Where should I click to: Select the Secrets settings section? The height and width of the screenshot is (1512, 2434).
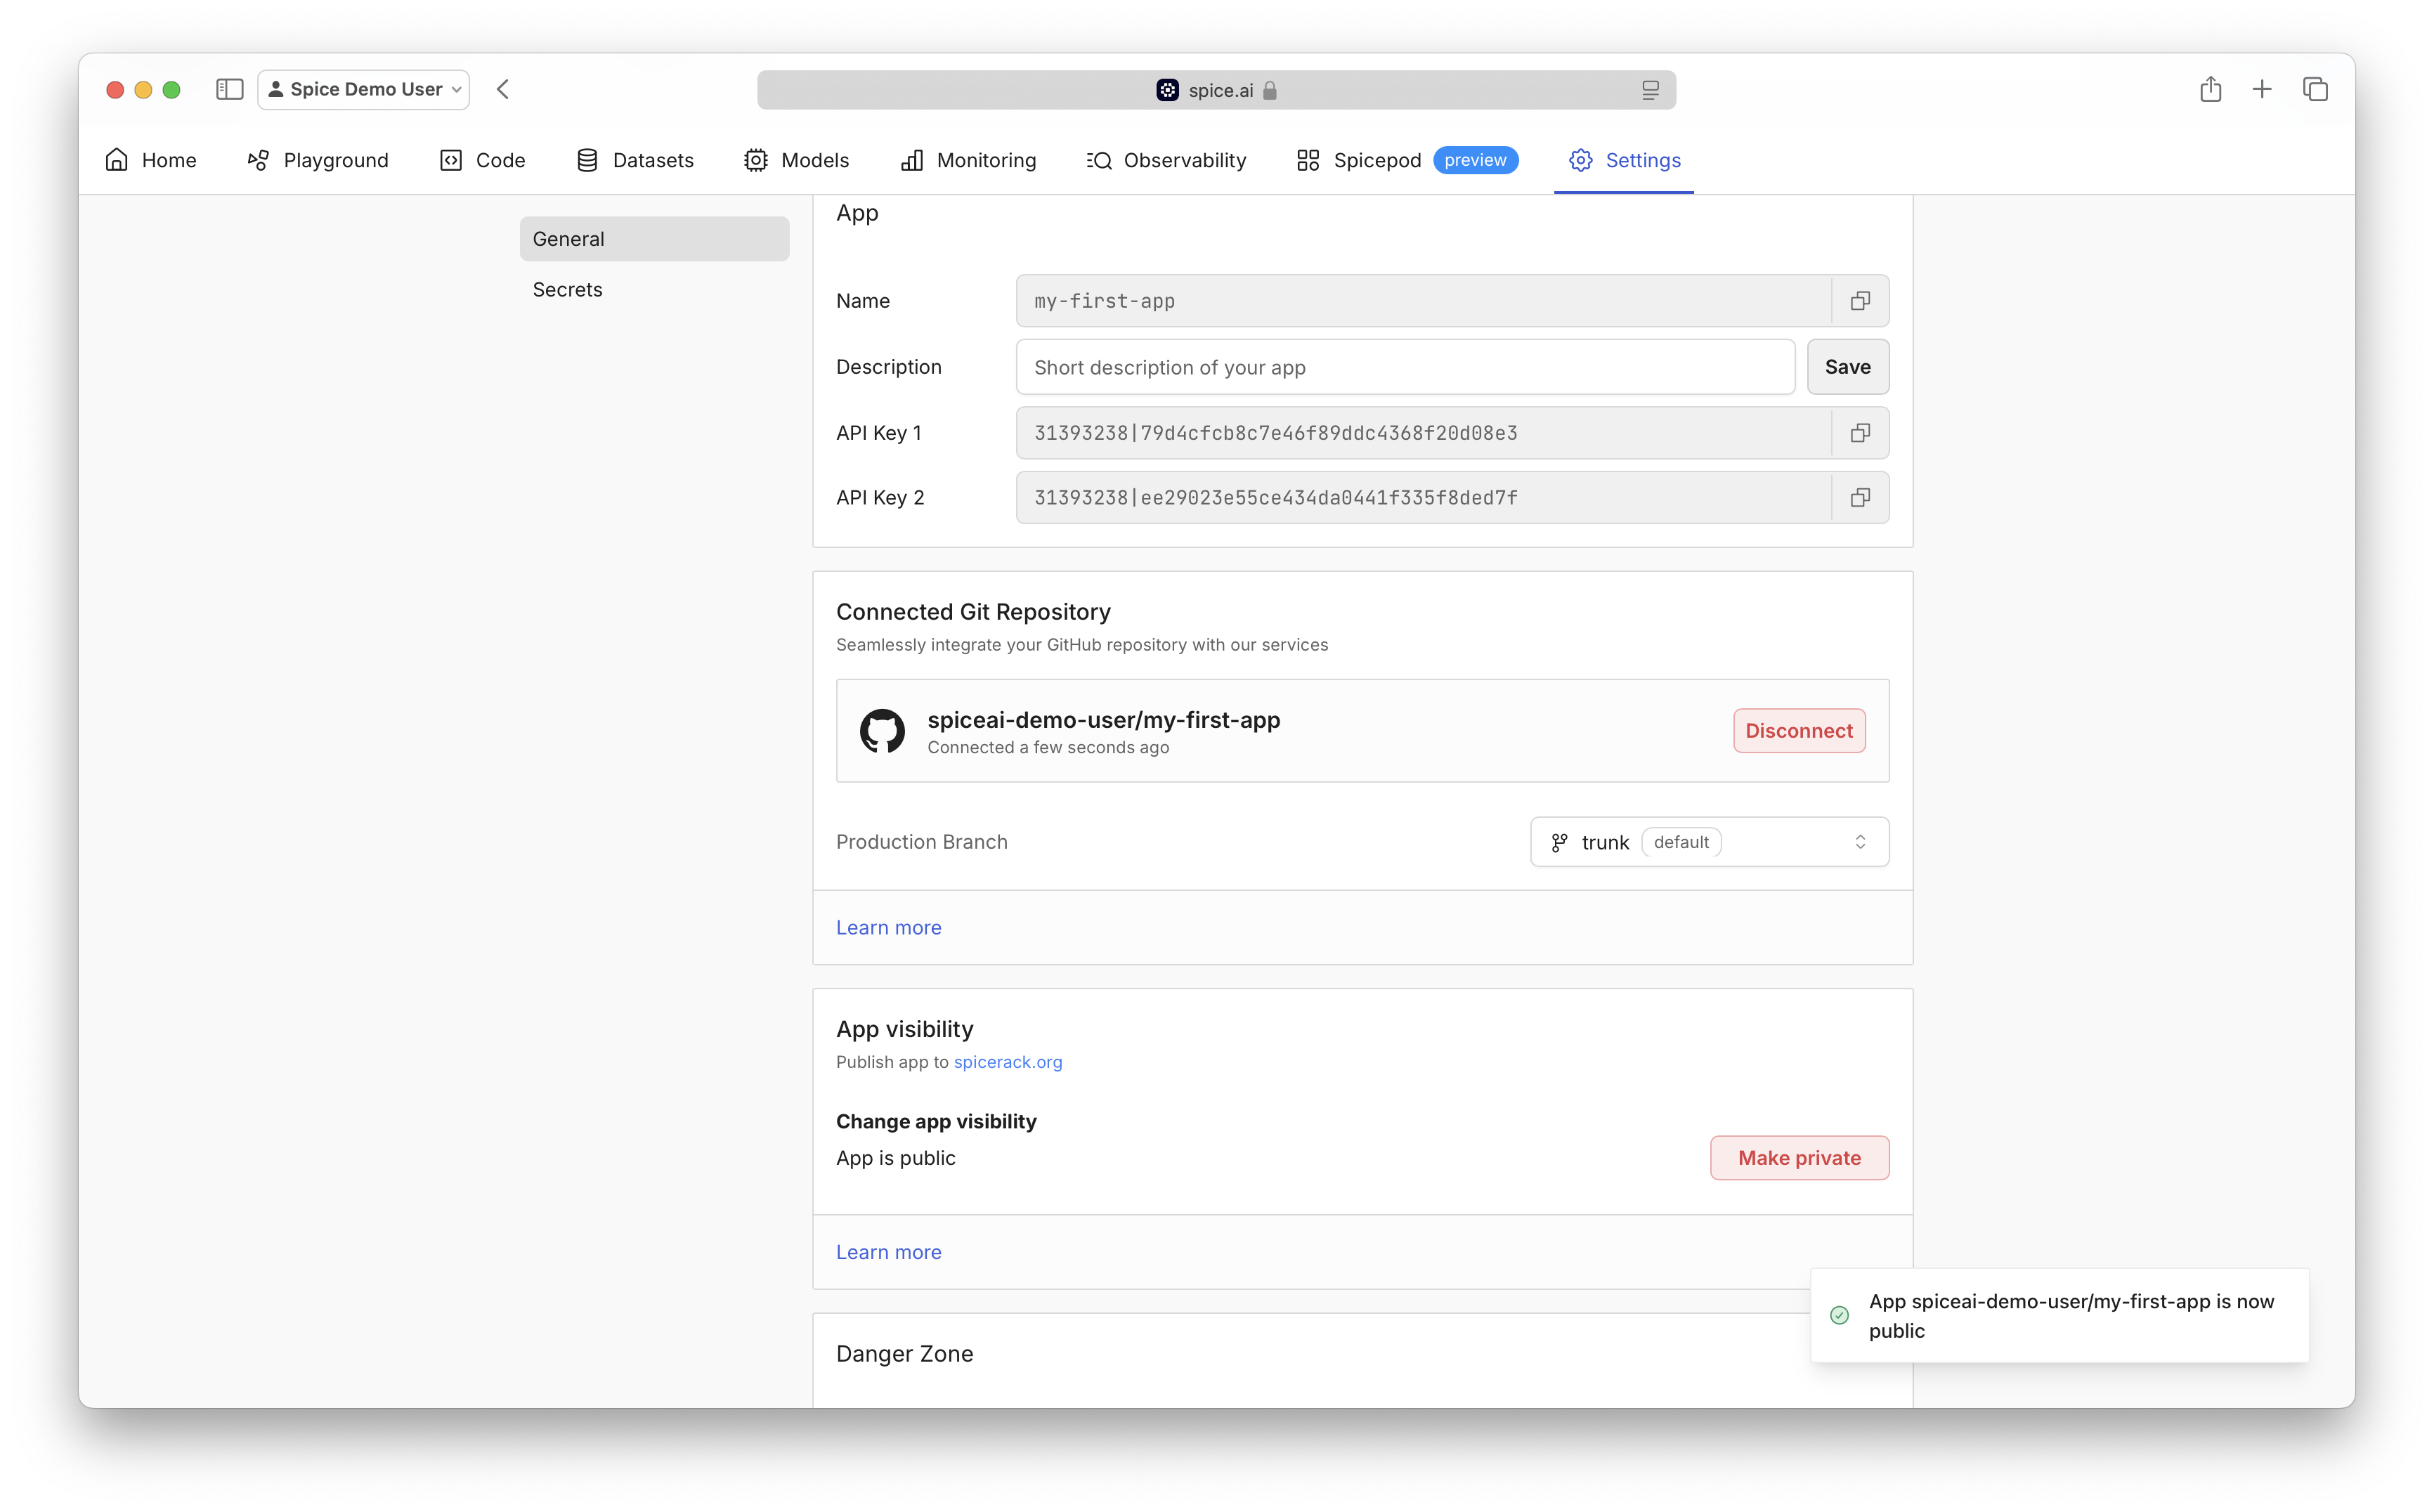point(654,289)
